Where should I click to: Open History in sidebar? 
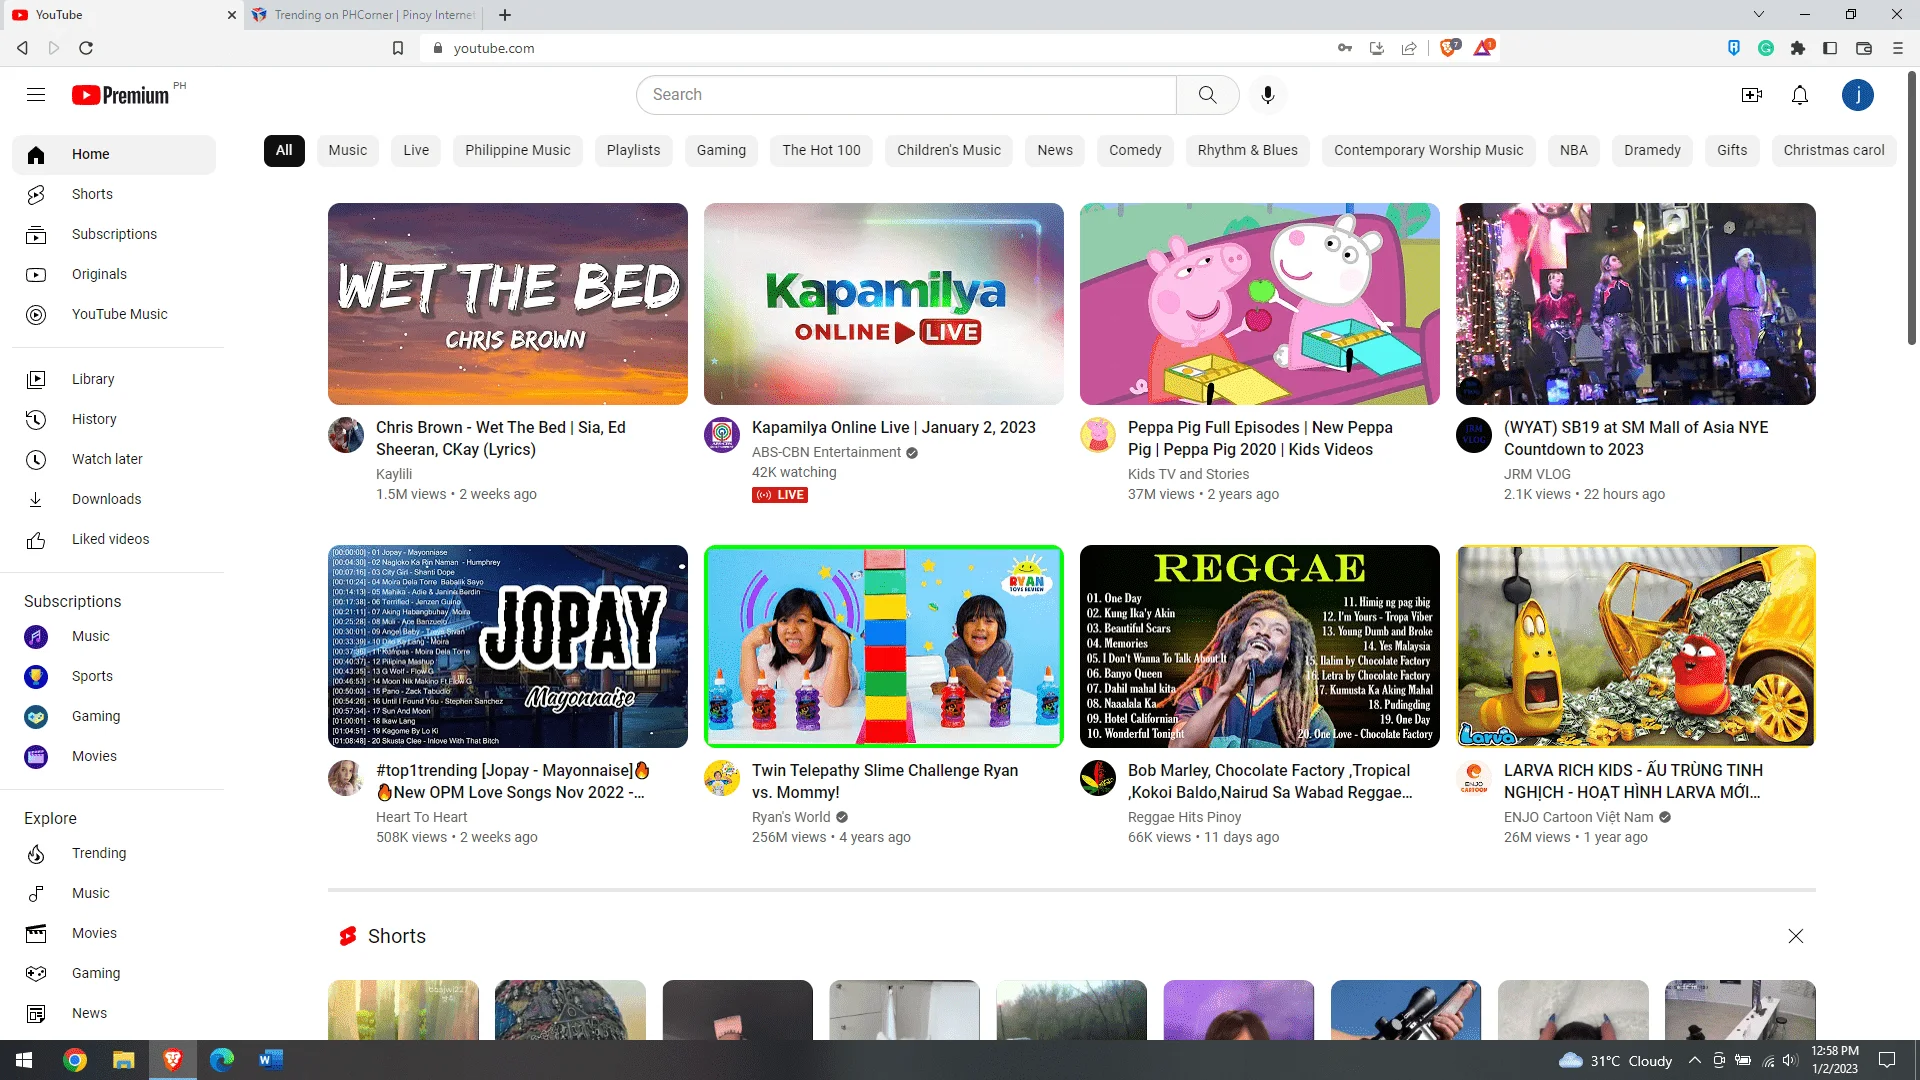point(114,419)
